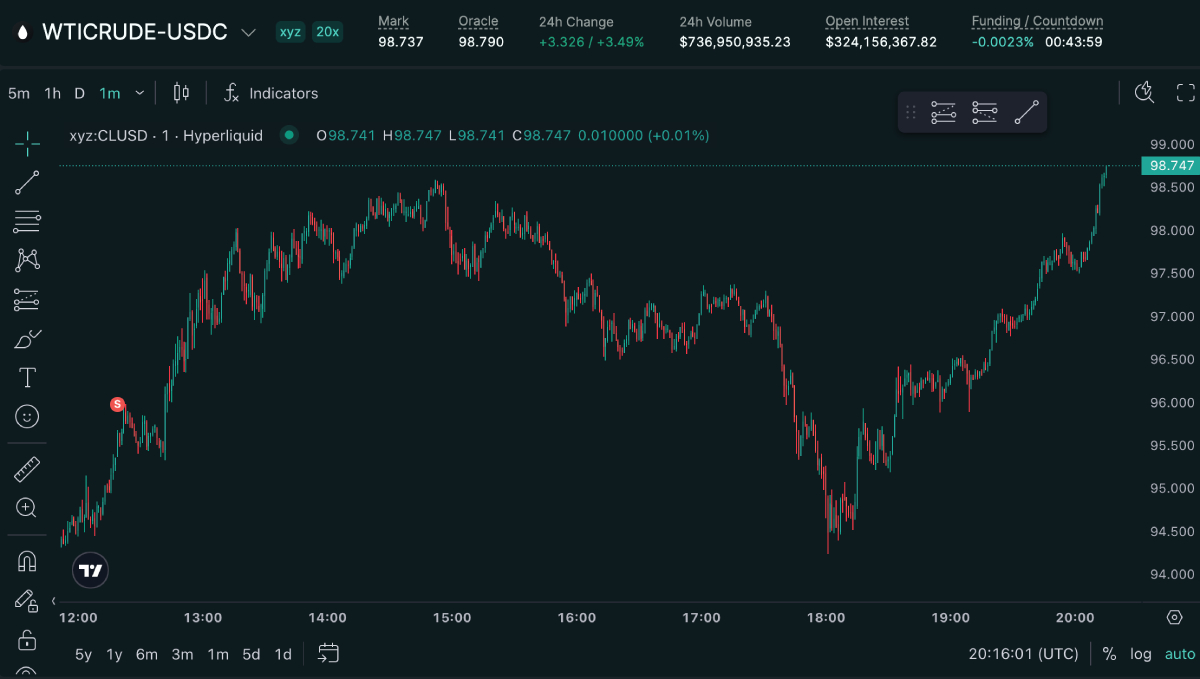Open the candlestick chart type selector

pyautogui.click(x=181, y=93)
